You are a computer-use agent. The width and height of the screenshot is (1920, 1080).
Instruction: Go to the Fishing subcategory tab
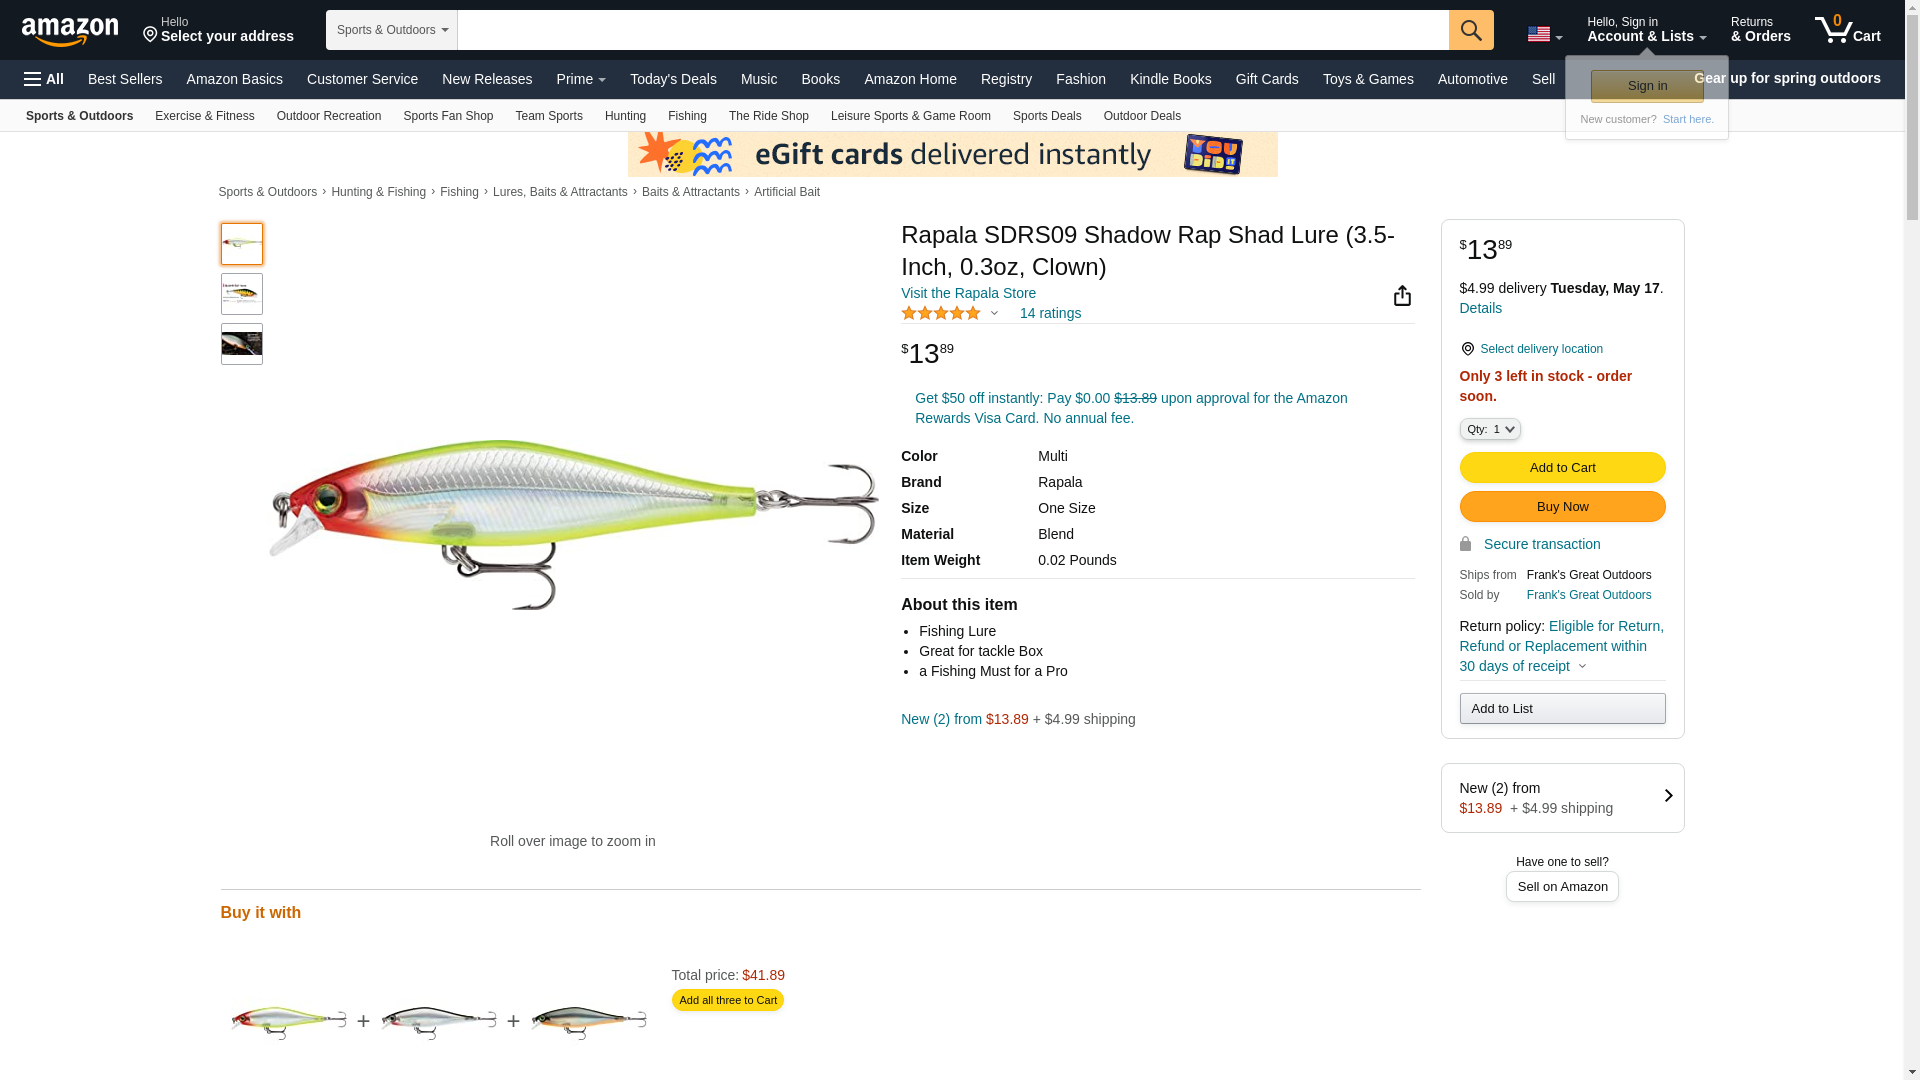687,116
